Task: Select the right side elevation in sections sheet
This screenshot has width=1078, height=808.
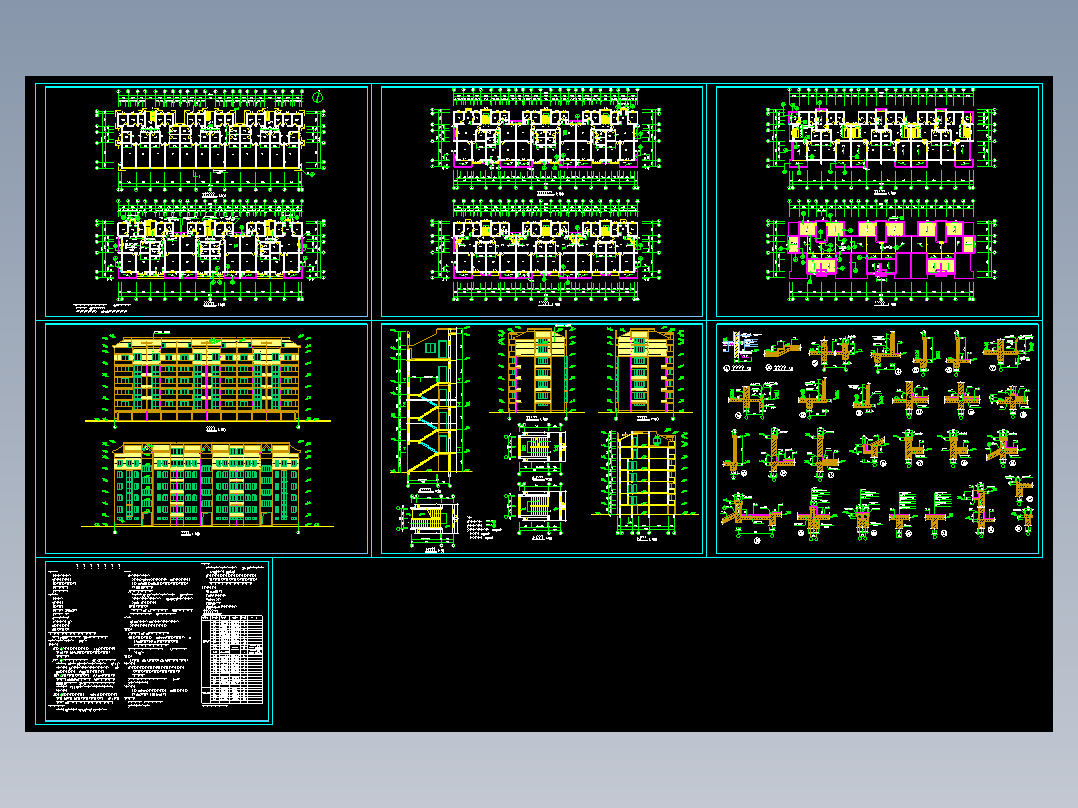Action: pyautogui.click(x=645, y=371)
